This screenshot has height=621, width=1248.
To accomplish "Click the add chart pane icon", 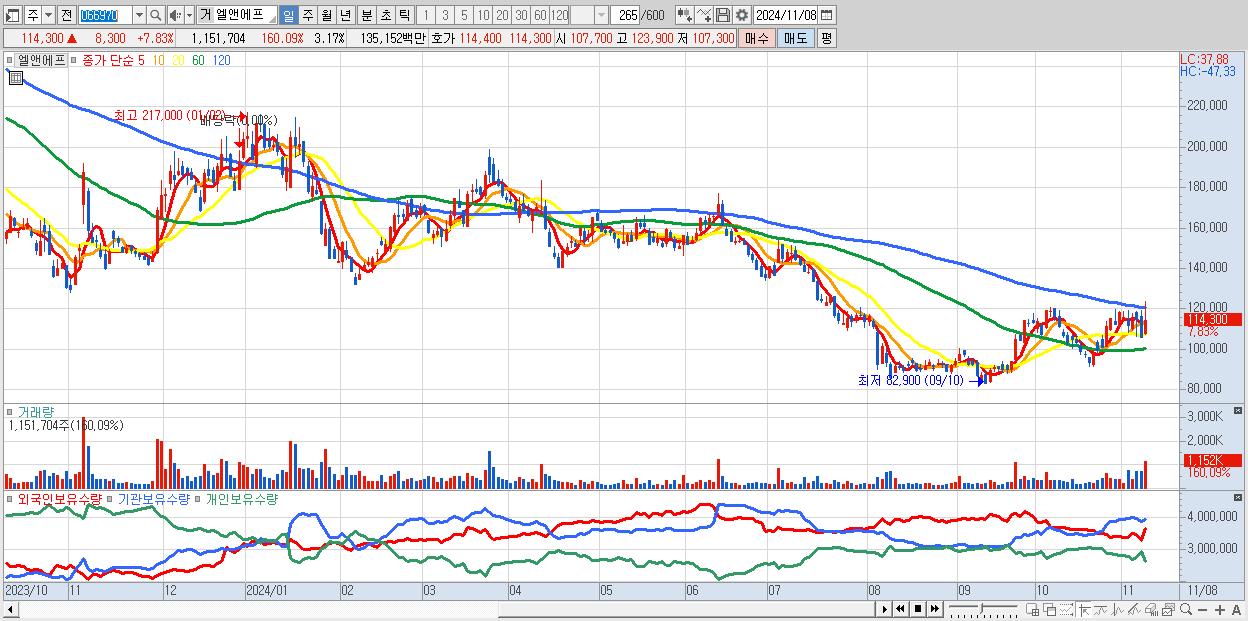I will pos(1033,609).
